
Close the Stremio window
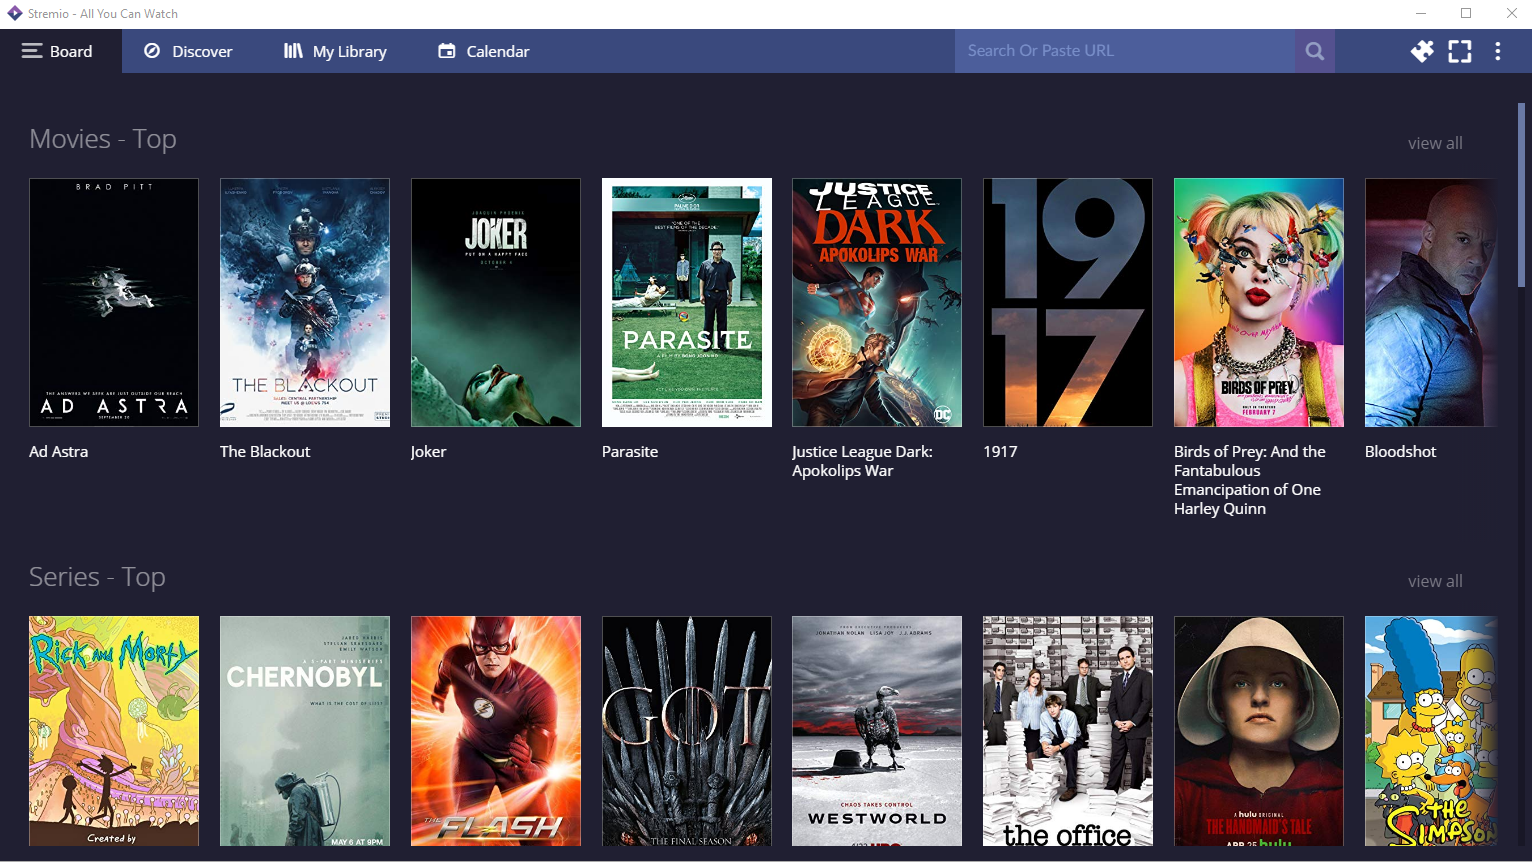tap(1511, 13)
